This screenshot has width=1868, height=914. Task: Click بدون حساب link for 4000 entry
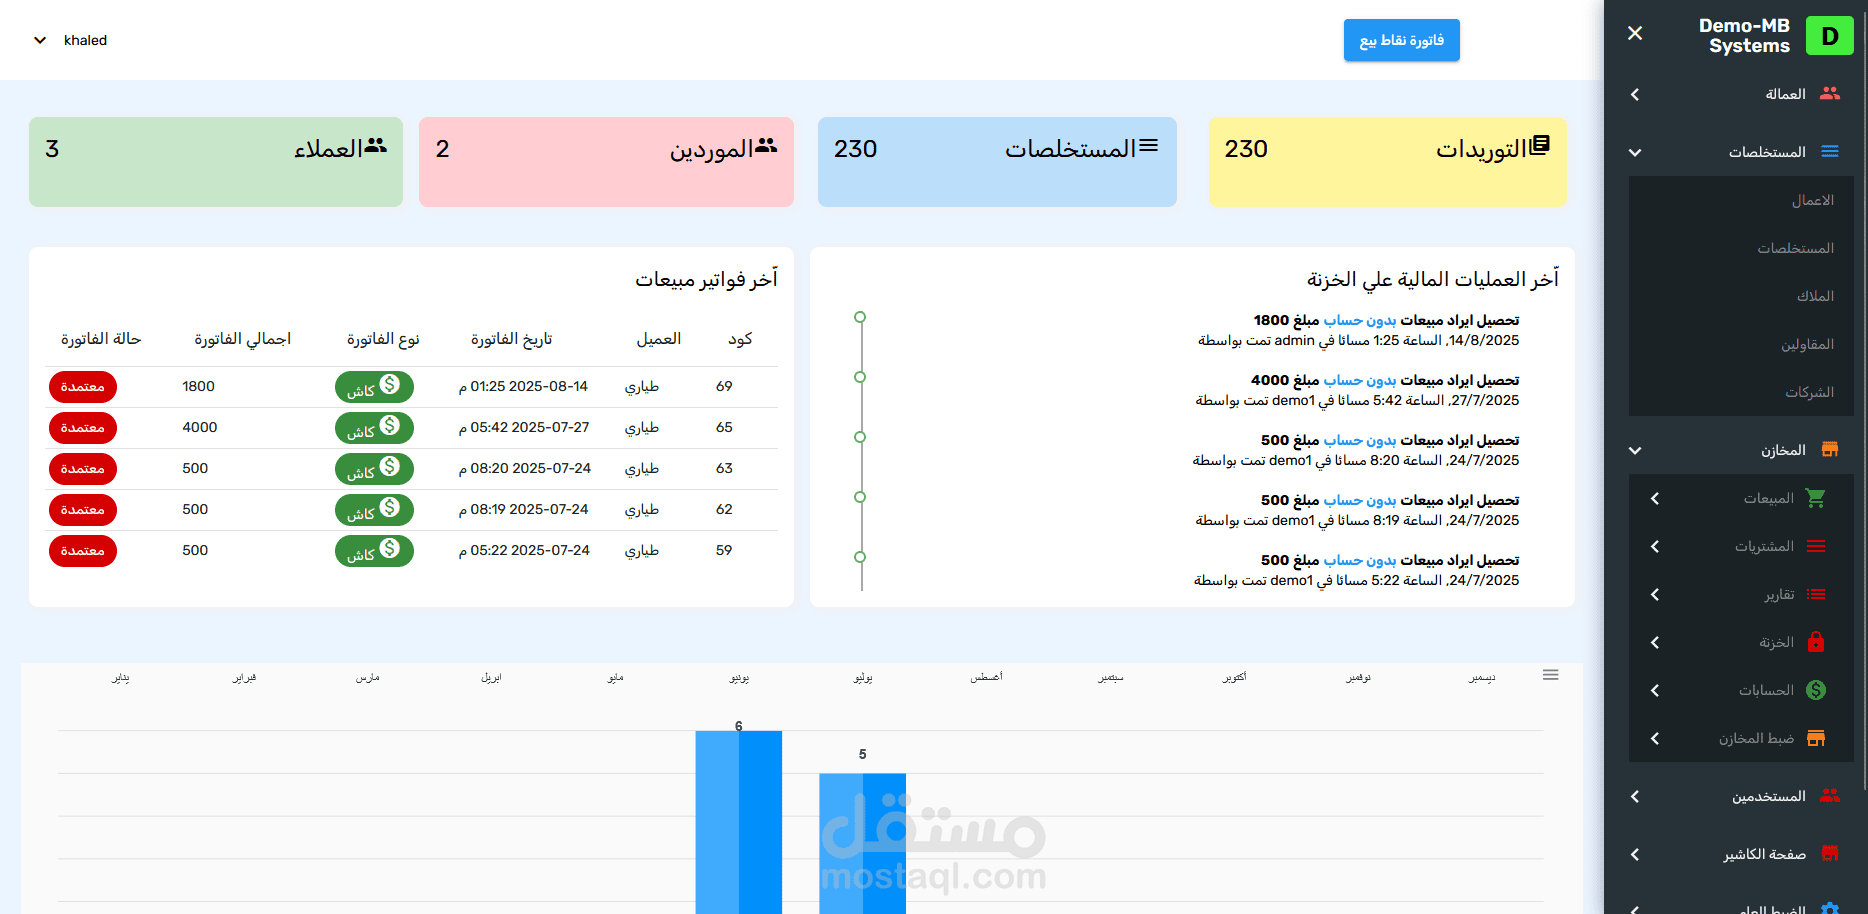pos(1360,380)
